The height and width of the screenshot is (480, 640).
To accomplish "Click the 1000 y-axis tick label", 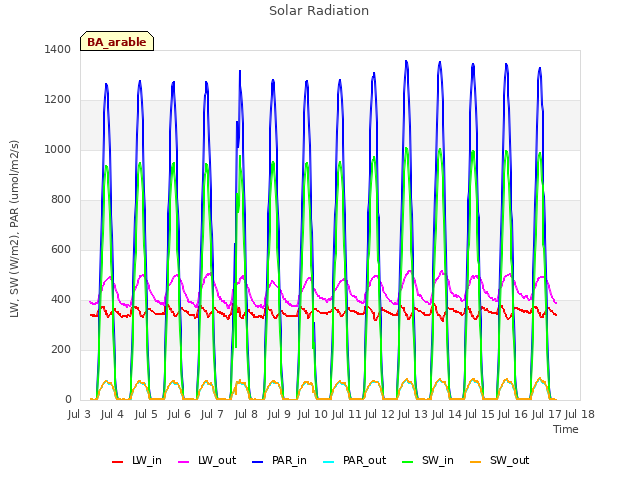I will point(58,149).
